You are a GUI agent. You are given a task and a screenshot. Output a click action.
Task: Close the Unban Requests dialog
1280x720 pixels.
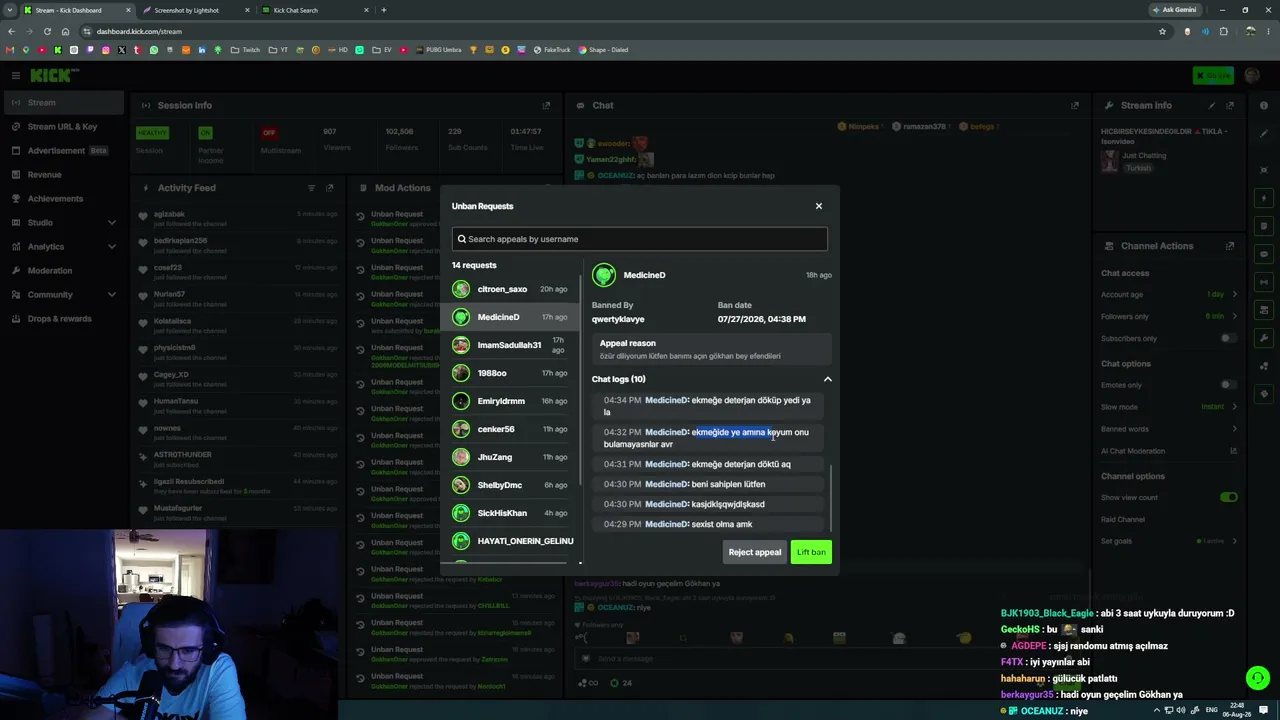(818, 206)
